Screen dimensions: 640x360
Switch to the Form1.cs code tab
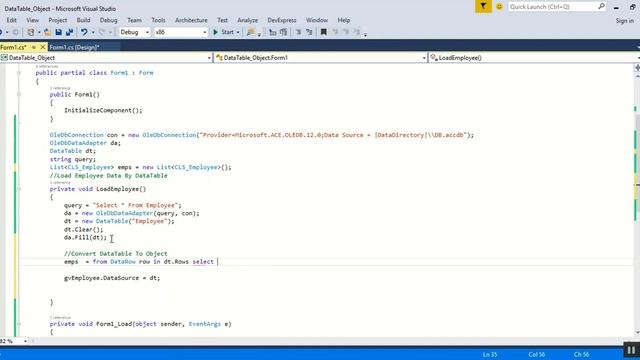tap(13, 47)
